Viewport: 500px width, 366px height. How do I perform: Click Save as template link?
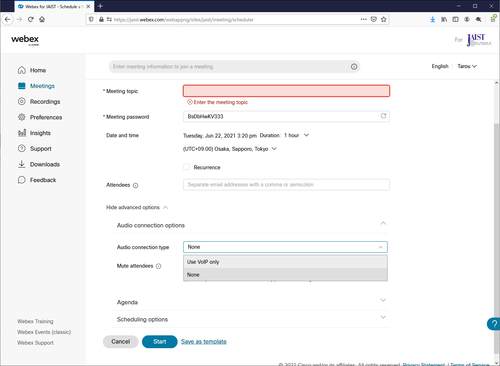coord(204,341)
